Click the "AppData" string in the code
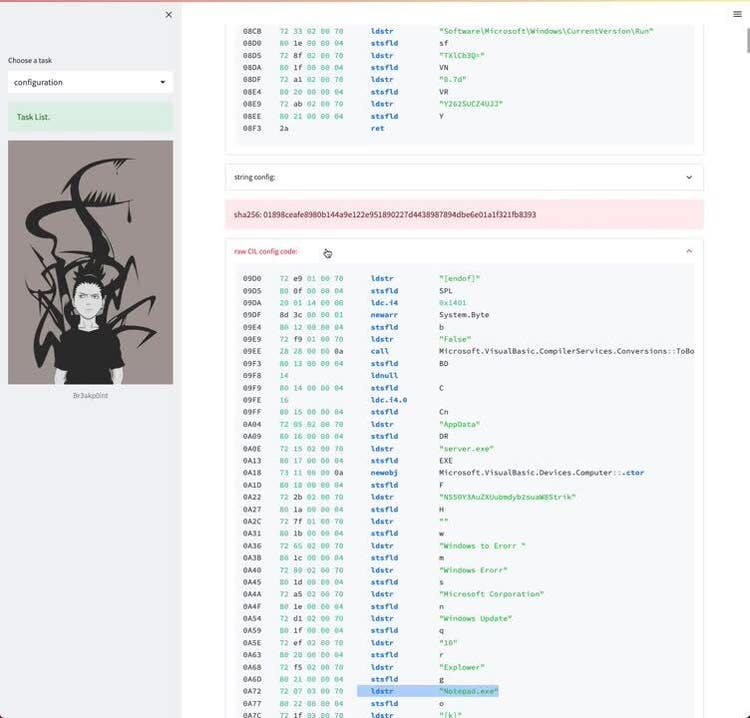Image resolution: width=750 pixels, height=718 pixels. pyautogui.click(x=458, y=424)
